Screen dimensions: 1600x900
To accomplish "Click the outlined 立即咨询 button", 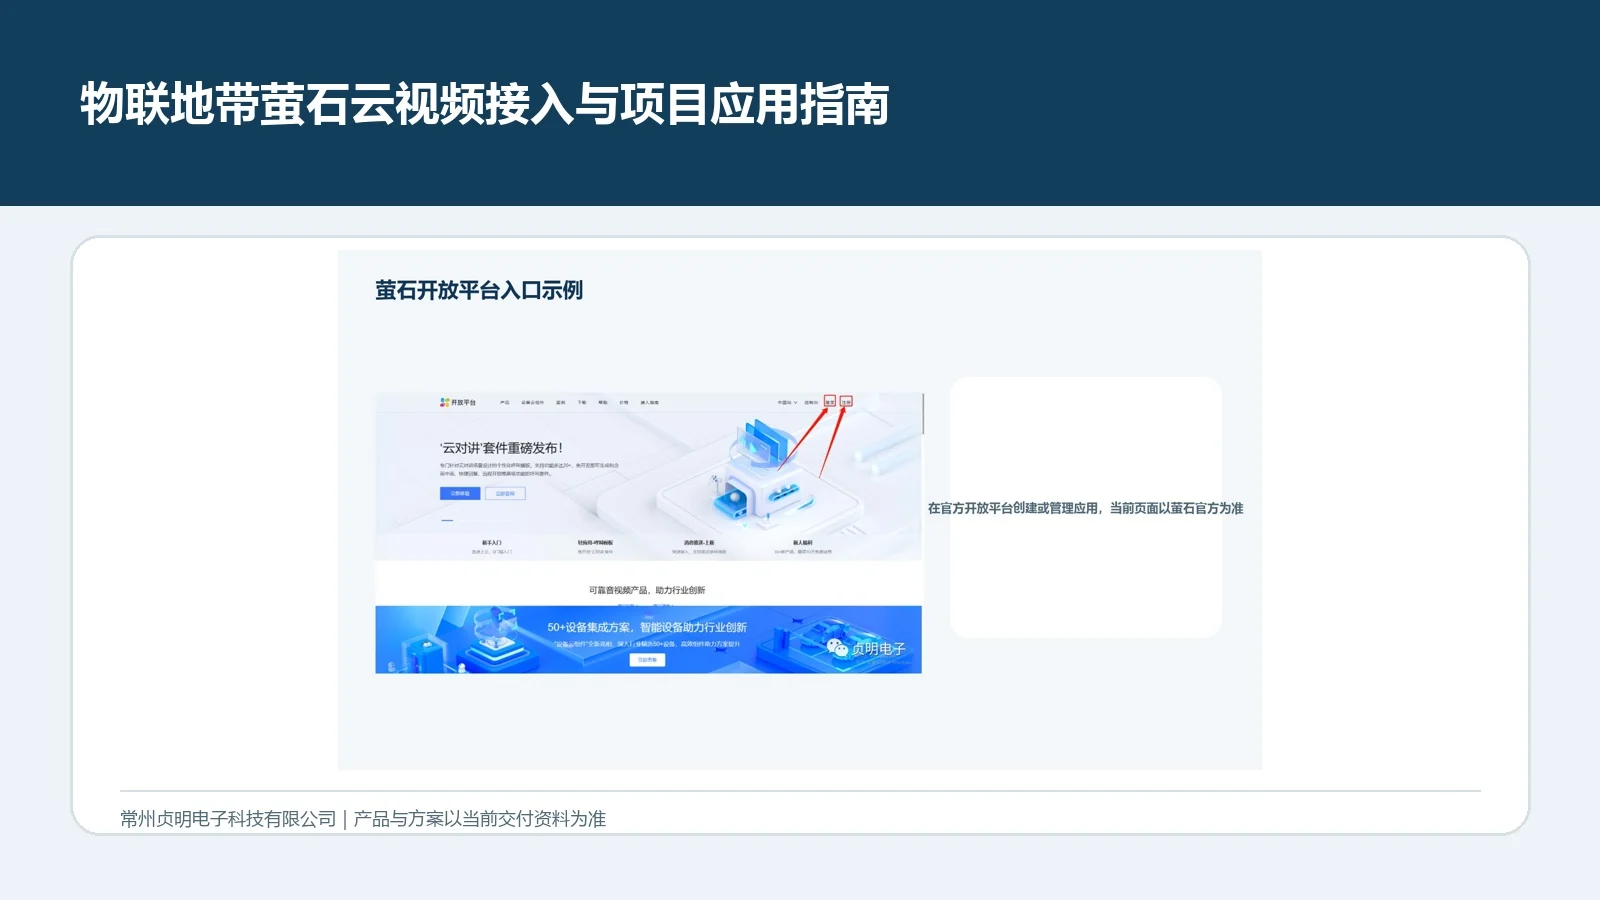I will [x=505, y=493].
